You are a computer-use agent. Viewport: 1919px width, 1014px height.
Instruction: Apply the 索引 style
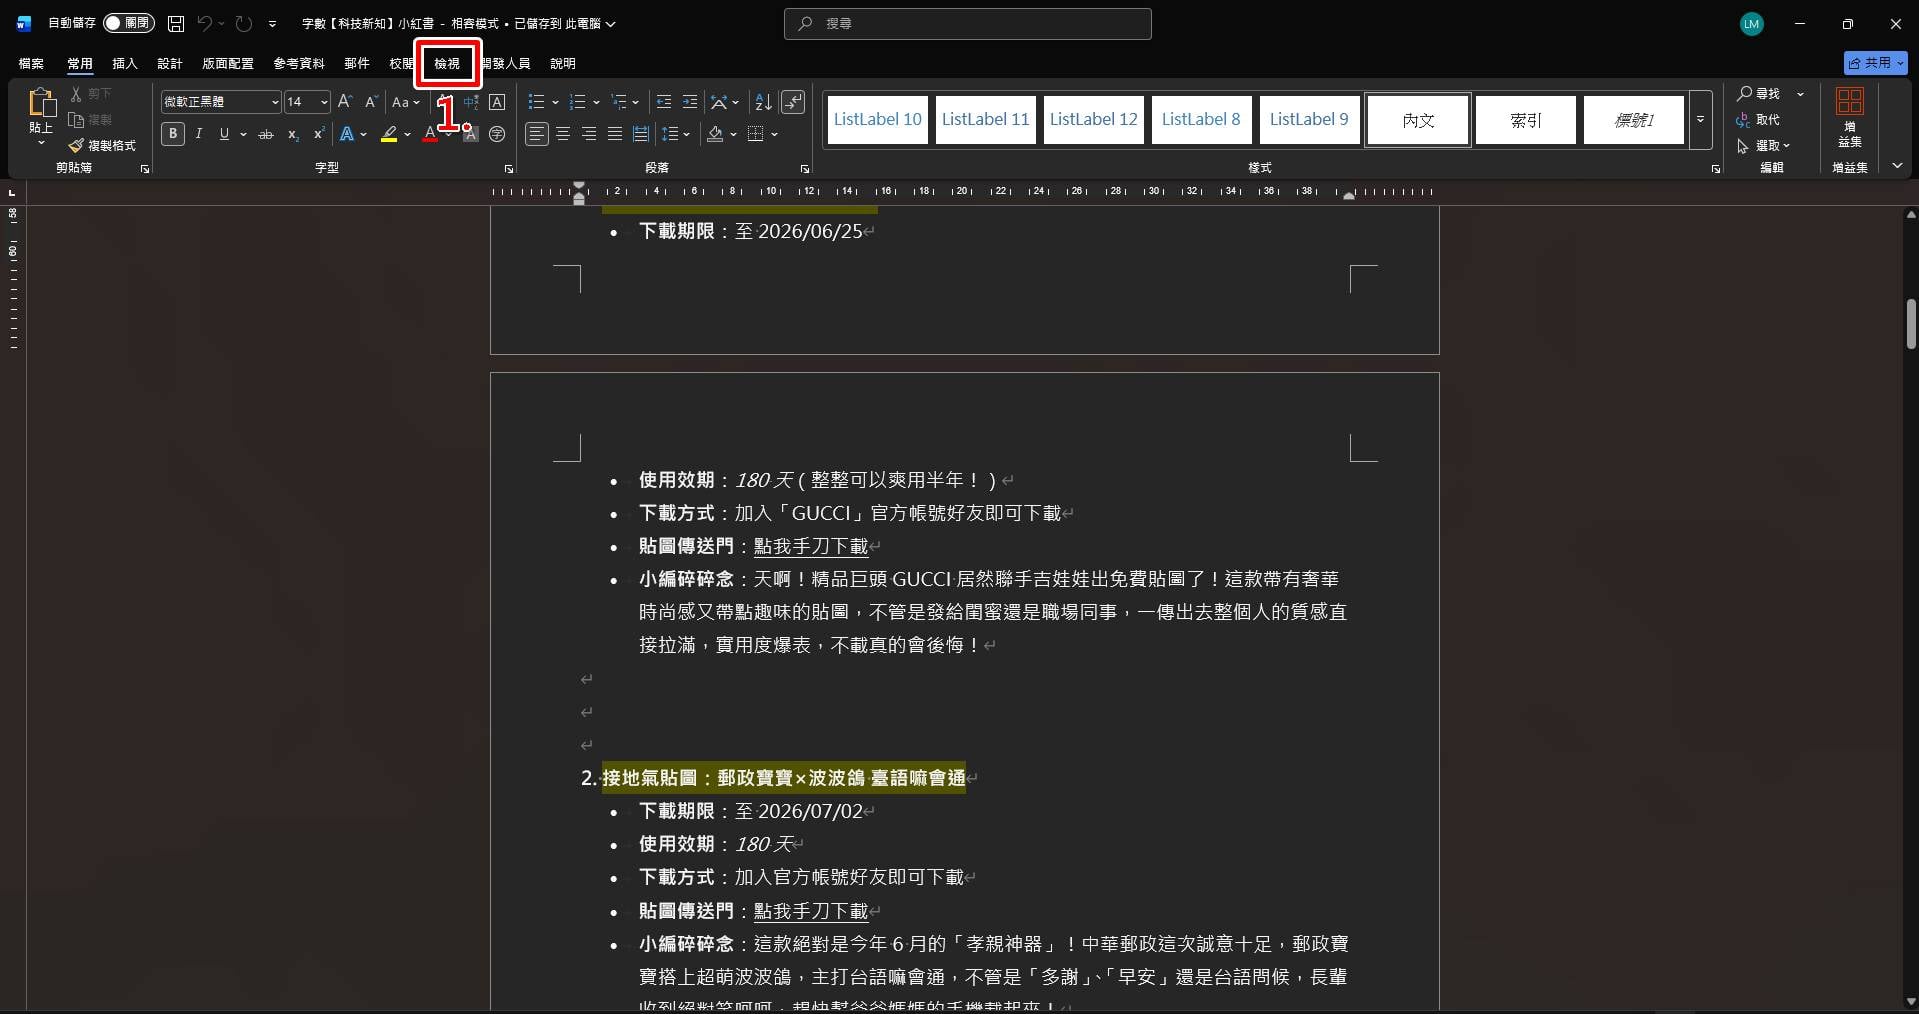tap(1526, 120)
